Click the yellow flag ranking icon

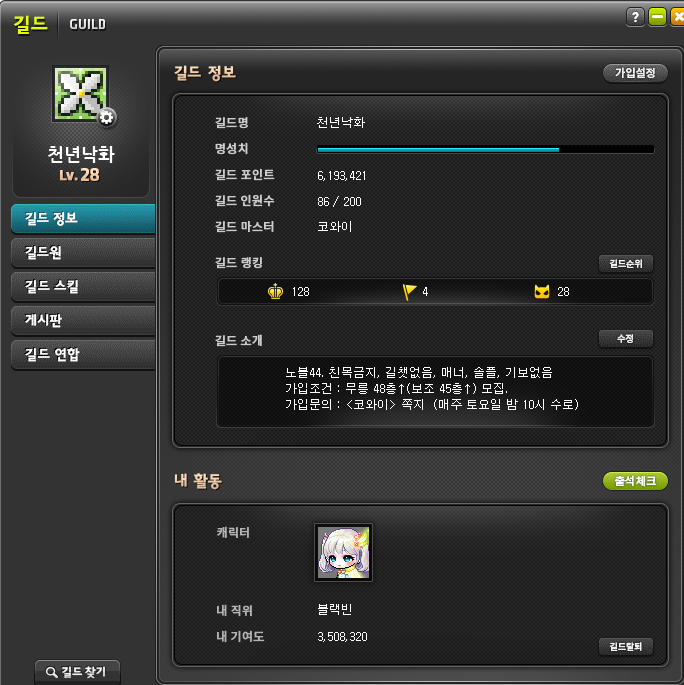coord(409,291)
